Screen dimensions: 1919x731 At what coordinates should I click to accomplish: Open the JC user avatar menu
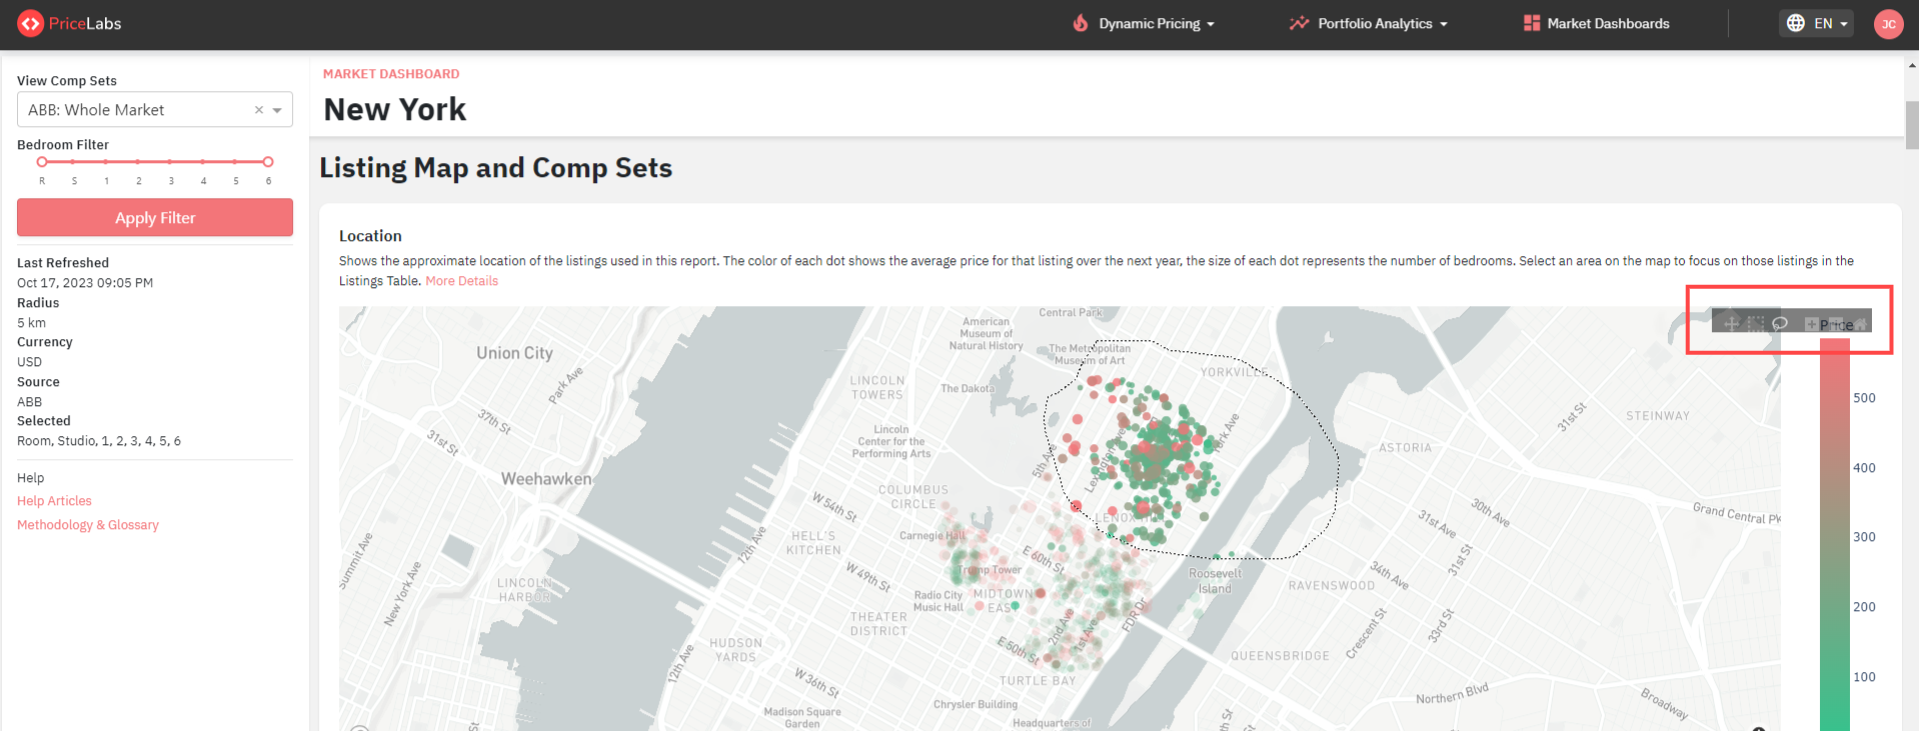[x=1888, y=24]
